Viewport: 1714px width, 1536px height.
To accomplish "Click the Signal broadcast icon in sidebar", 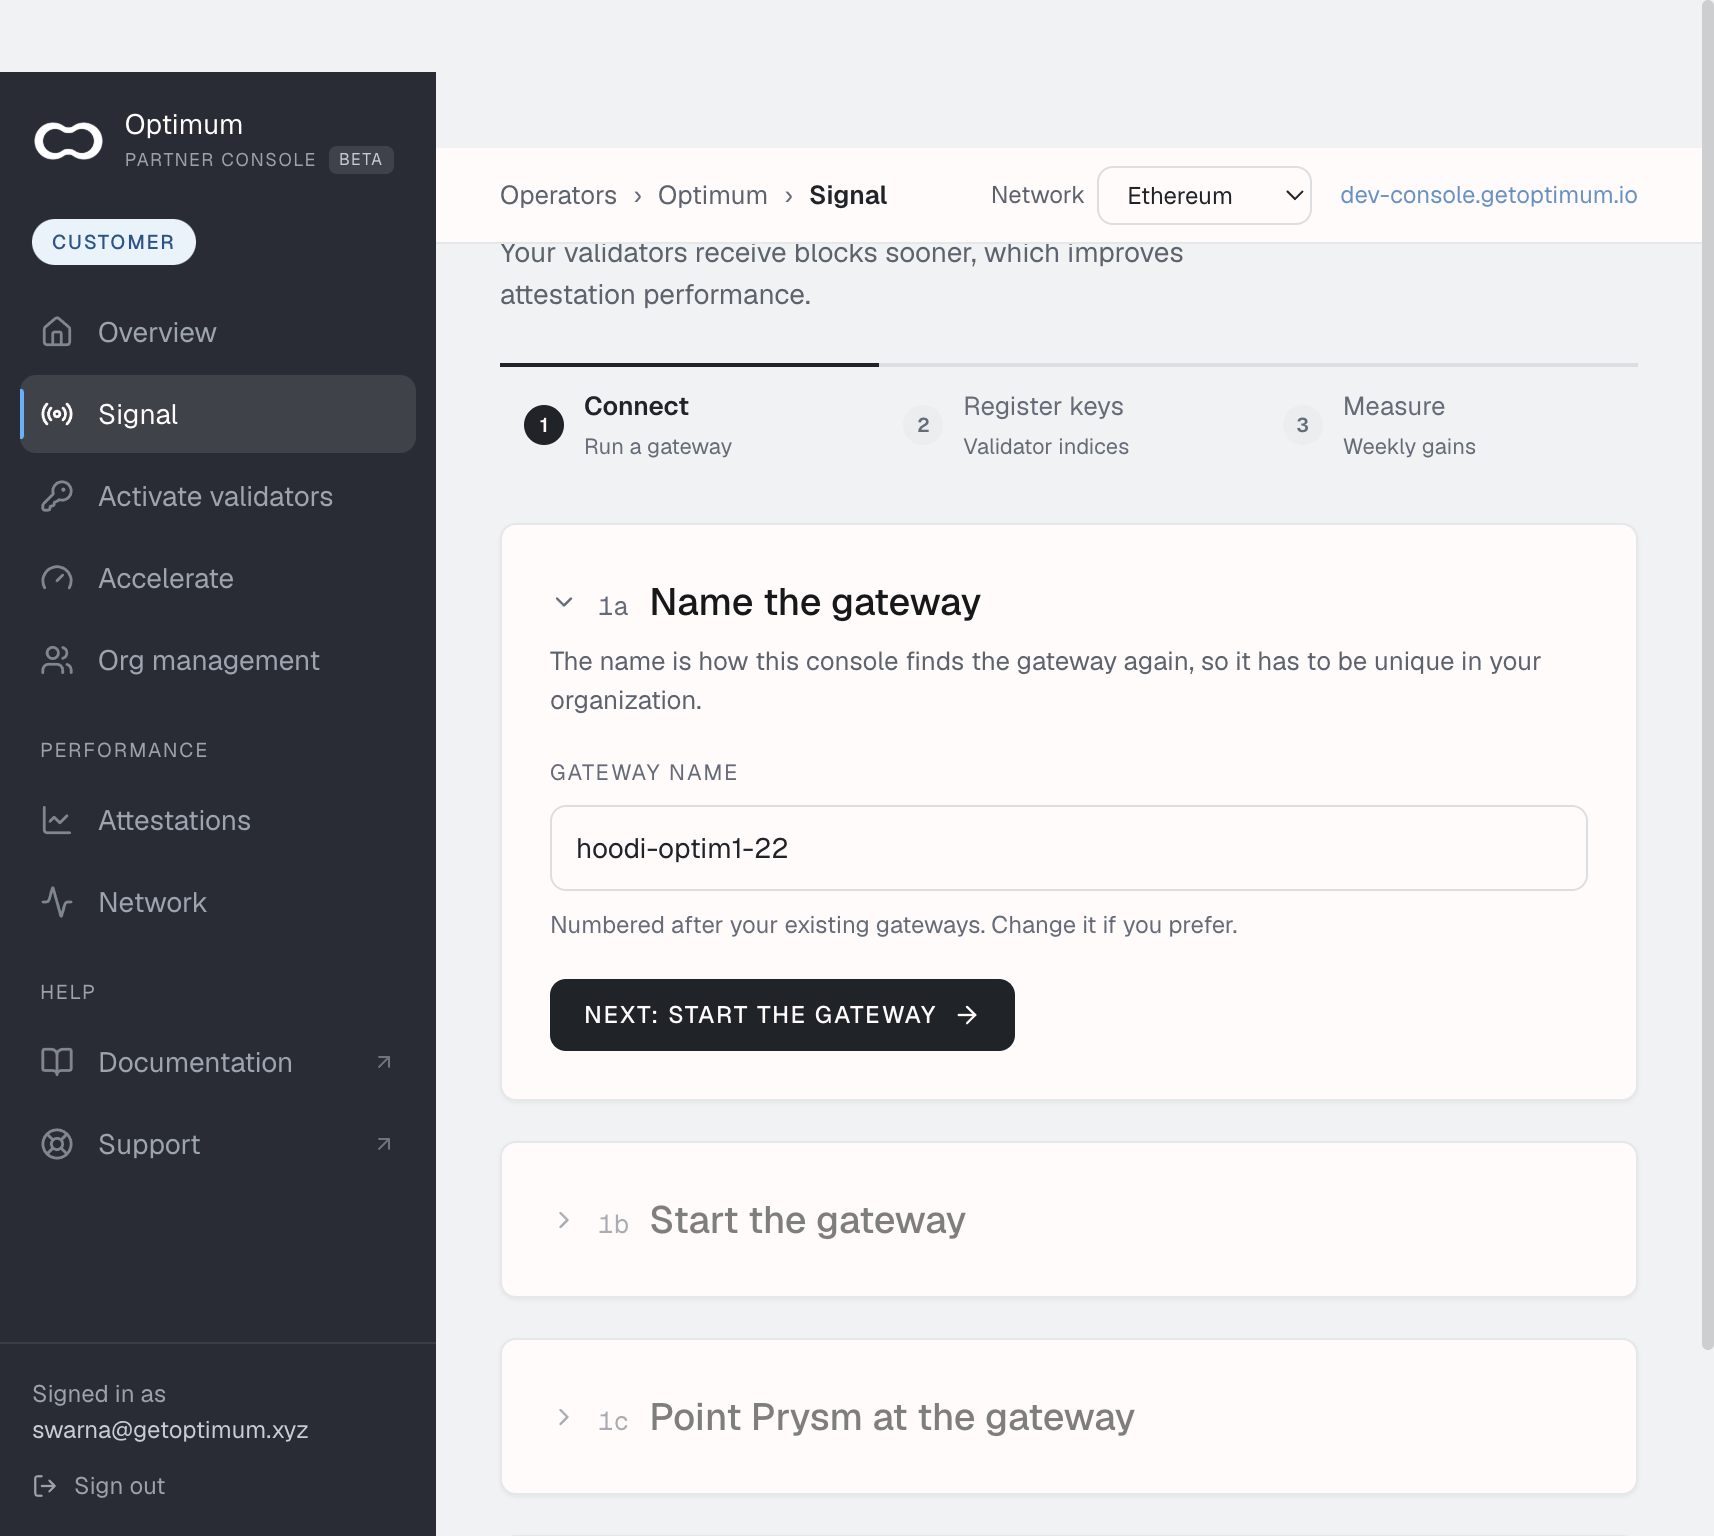I will click(x=57, y=414).
